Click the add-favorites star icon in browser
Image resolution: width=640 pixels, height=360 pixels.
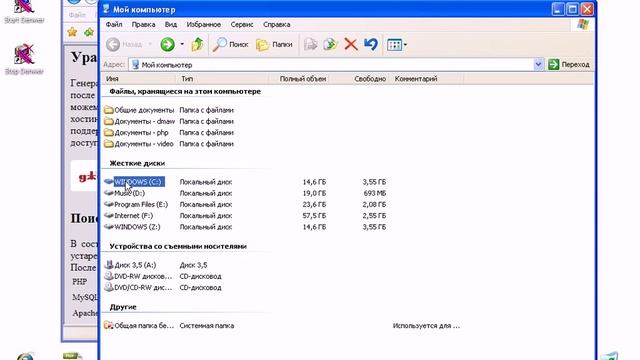click(x=89, y=32)
